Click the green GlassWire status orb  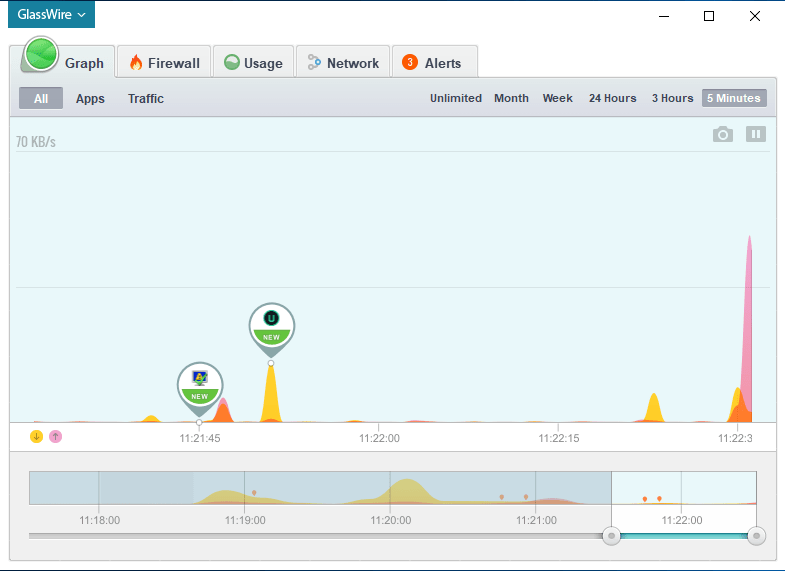point(41,54)
